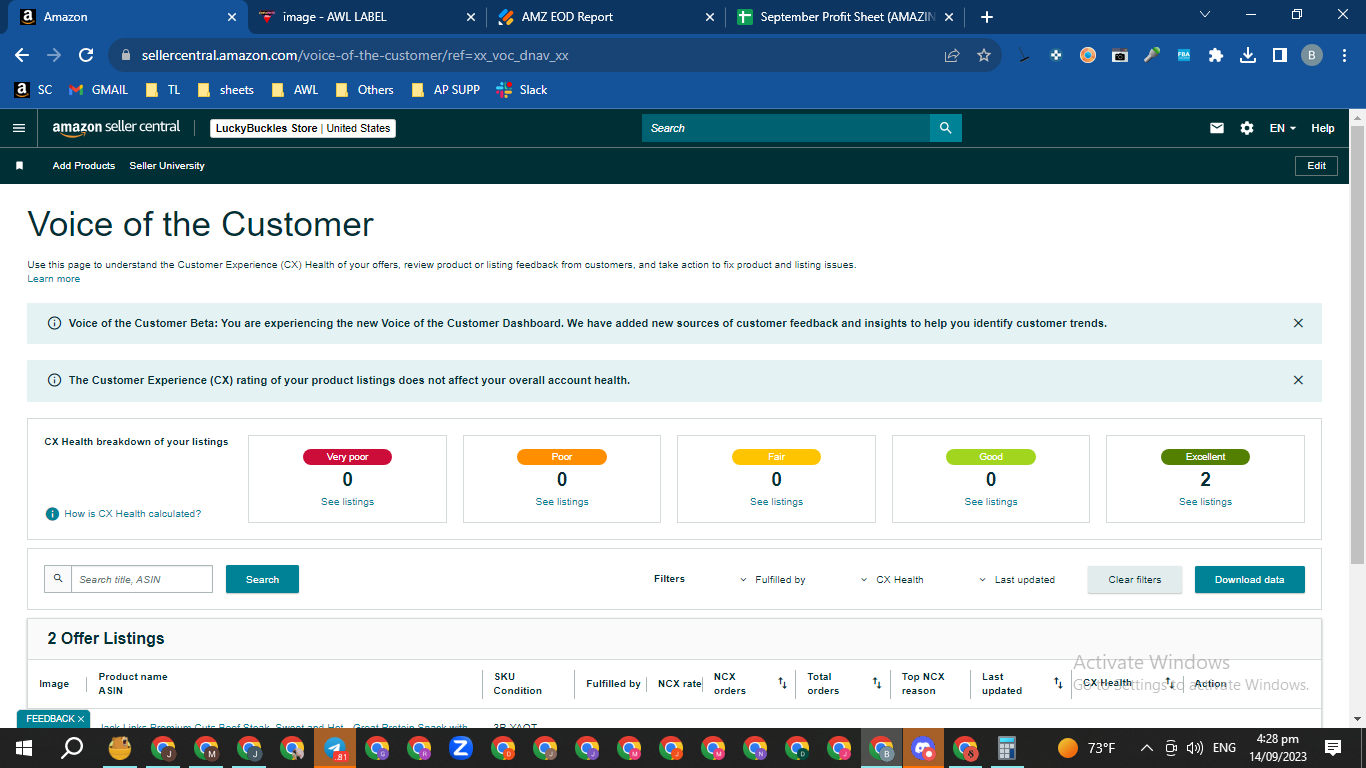Open Telegram from the taskbar
The height and width of the screenshot is (768, 1366).
pyautogui.click(x=335, y=747)
